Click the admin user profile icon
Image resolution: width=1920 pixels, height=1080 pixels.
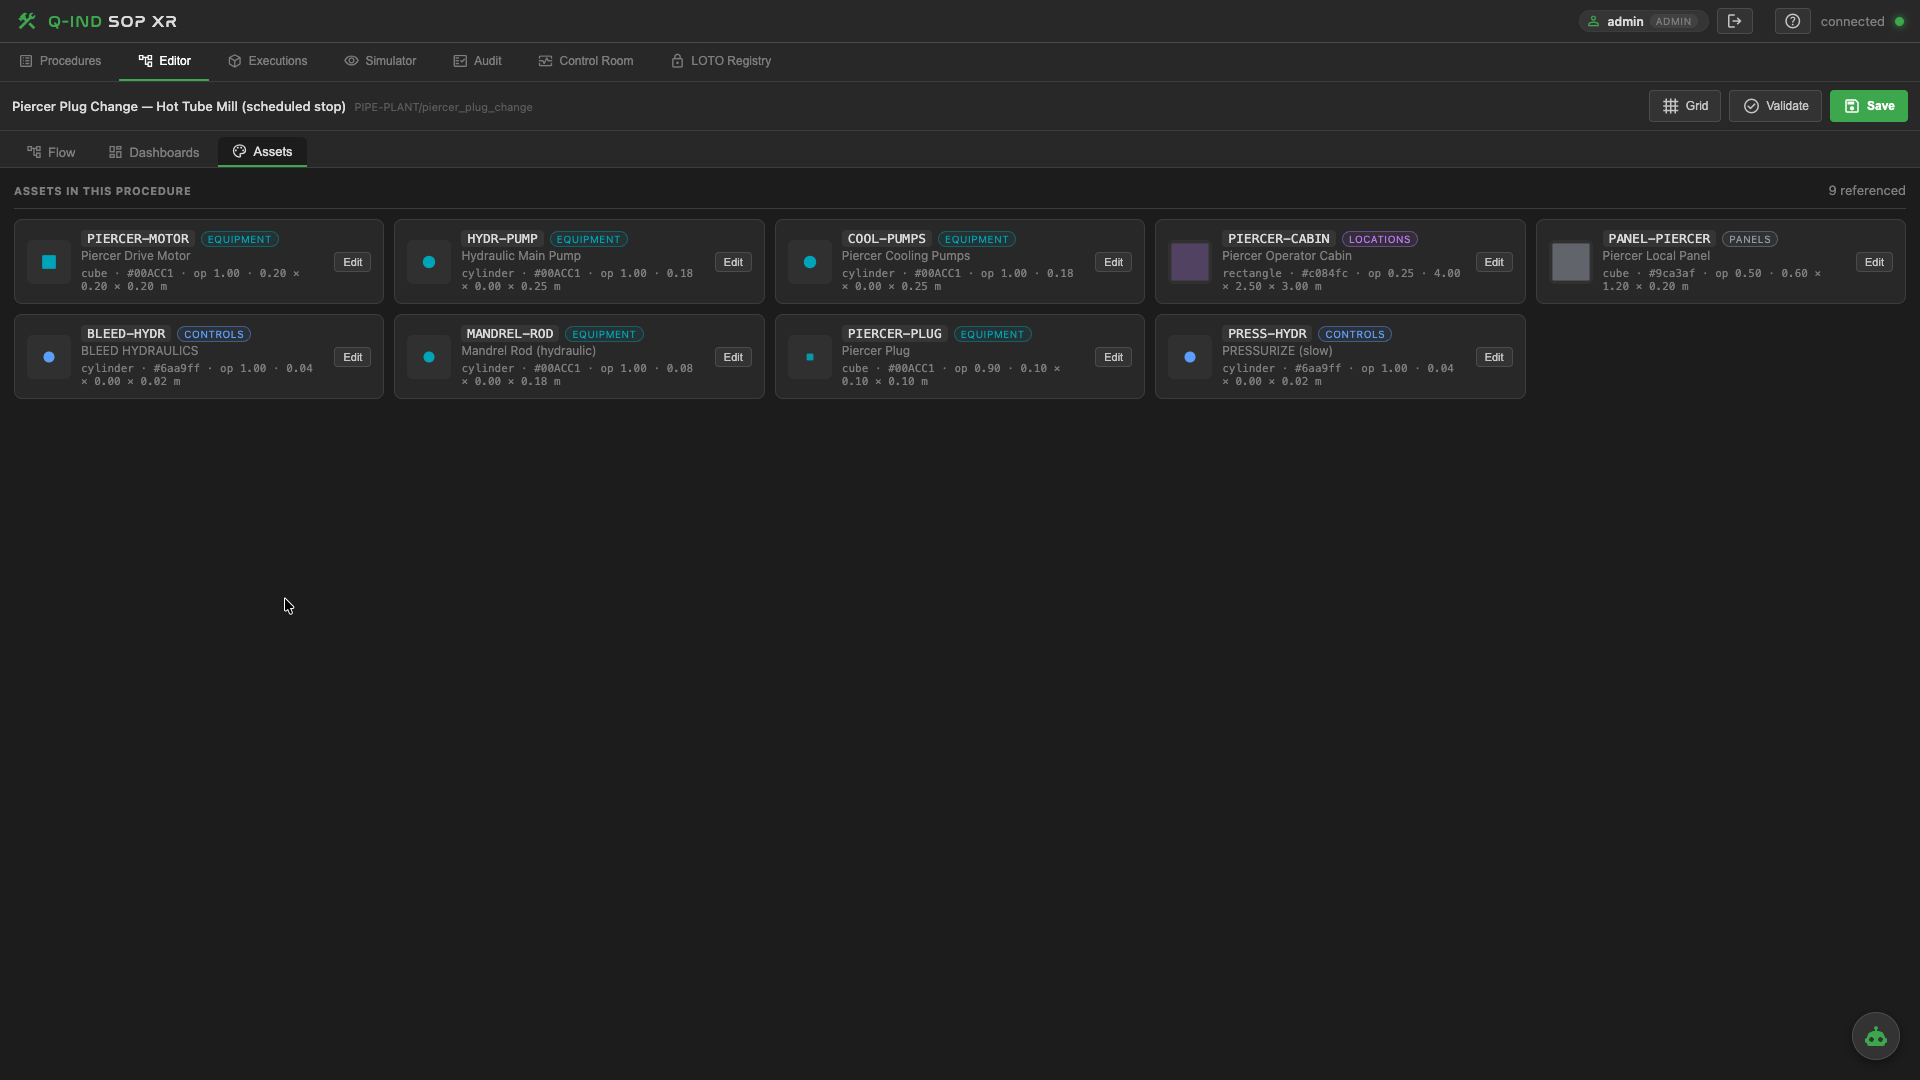coord(1593,21)
